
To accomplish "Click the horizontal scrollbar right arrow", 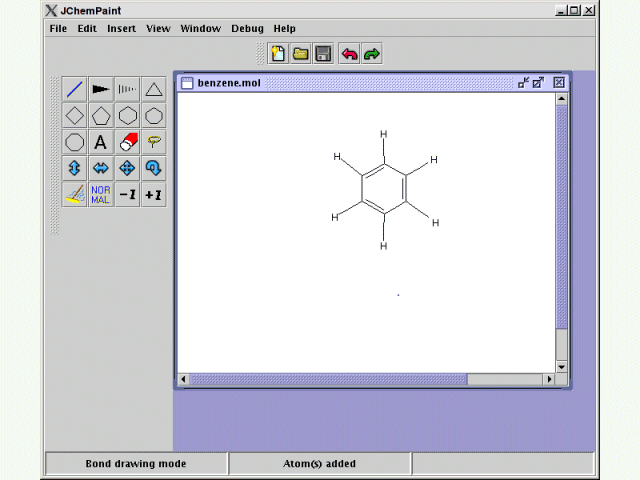I will pos(549,379).
